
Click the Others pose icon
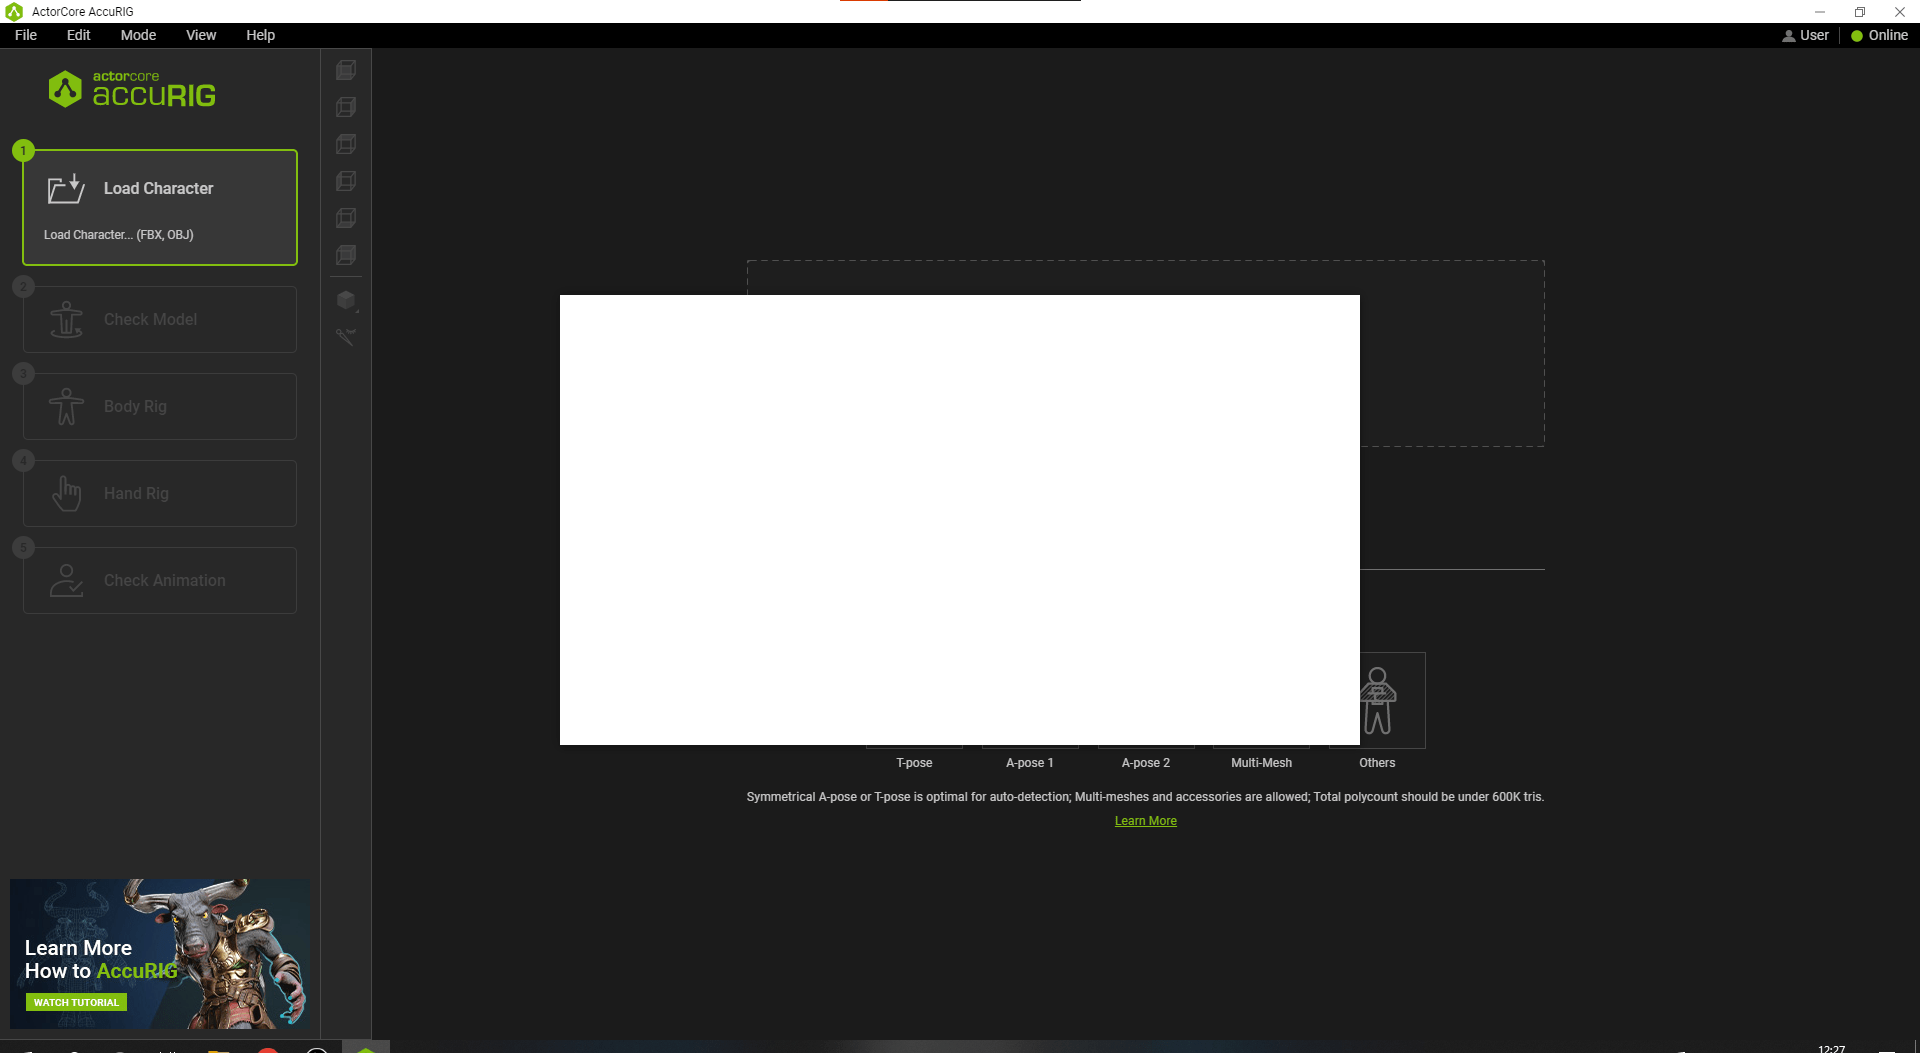[1377, 700]
